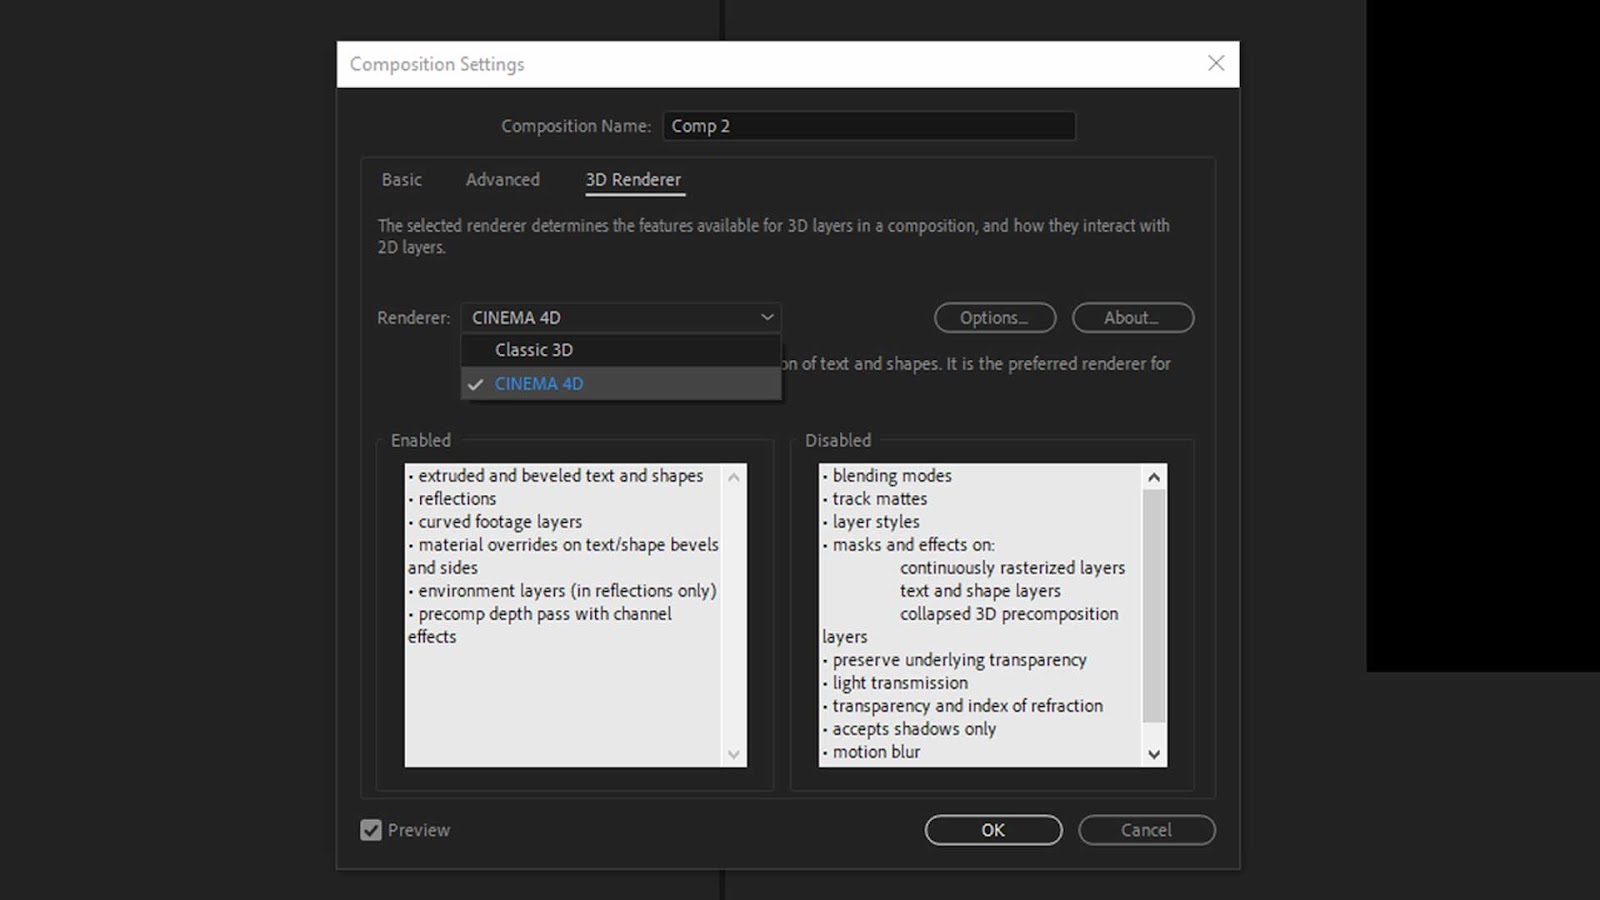Screen dimensions: 1600x900
Task: Click 'extruded and beveled text and shapes' entry
Action: 561,476
